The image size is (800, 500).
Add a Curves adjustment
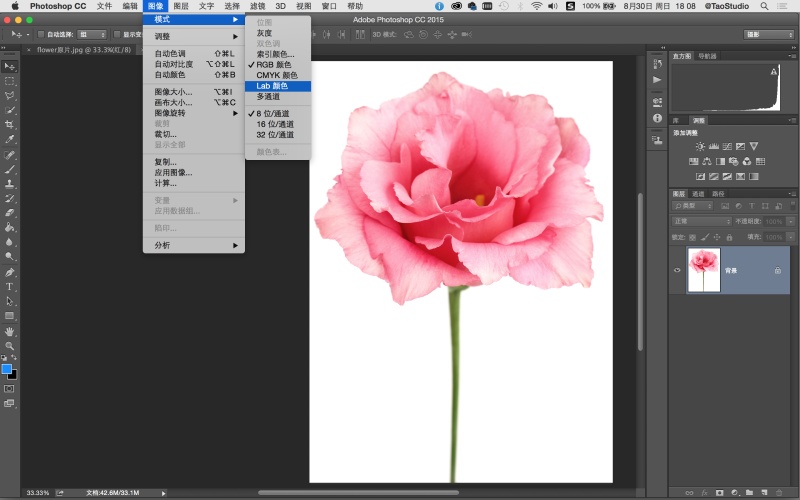(x=727, y=146)
